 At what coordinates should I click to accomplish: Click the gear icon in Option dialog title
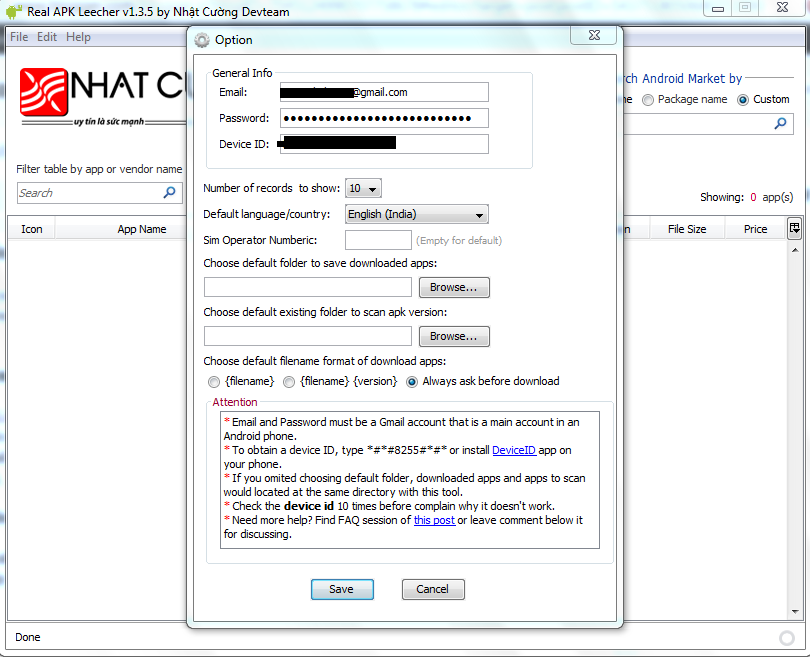(x=201, y=40)
